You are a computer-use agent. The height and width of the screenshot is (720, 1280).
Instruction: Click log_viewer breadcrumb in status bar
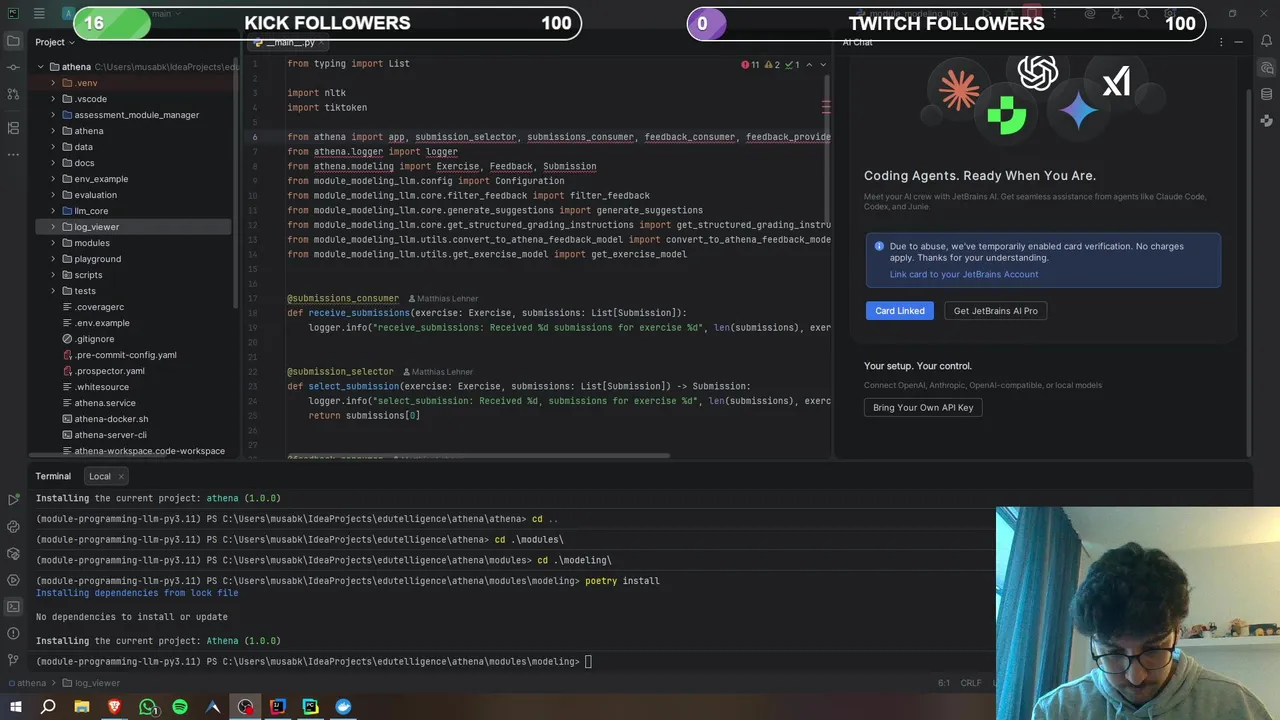[91, 683]
